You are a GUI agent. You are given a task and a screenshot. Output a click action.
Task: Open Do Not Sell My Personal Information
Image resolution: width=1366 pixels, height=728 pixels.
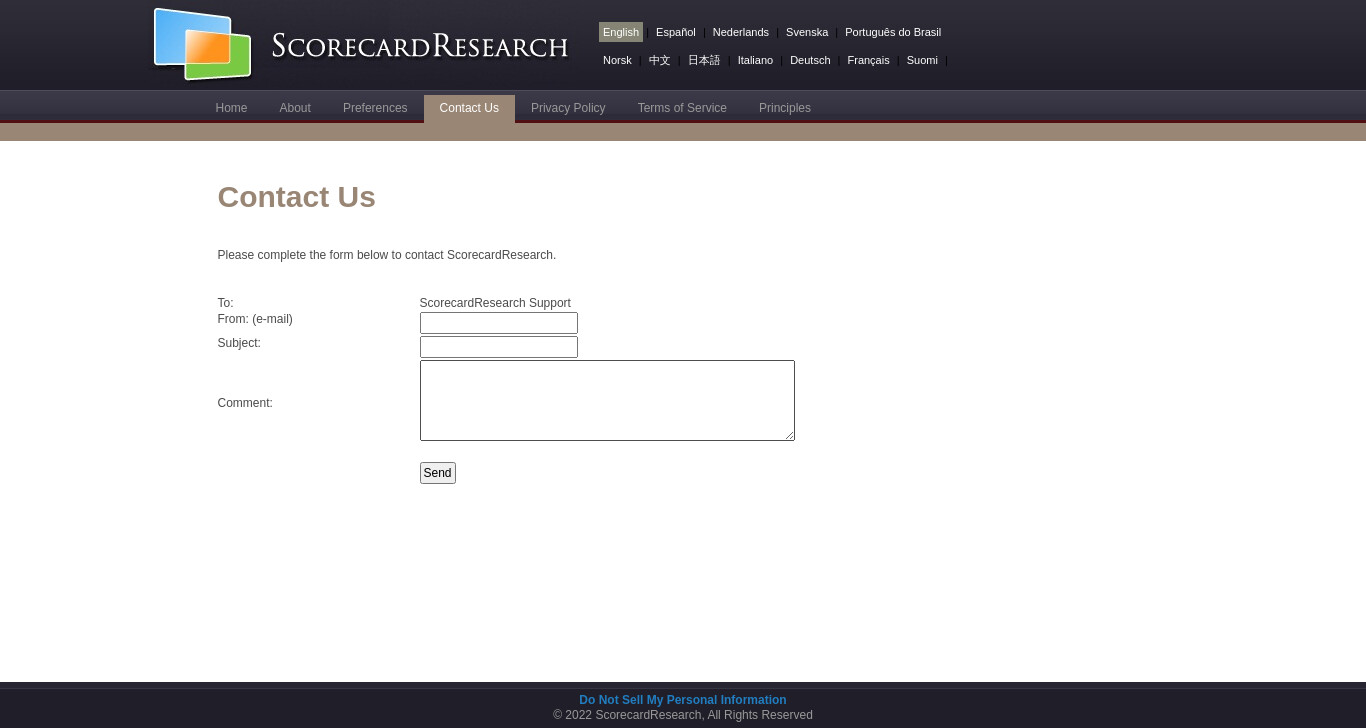683,700
